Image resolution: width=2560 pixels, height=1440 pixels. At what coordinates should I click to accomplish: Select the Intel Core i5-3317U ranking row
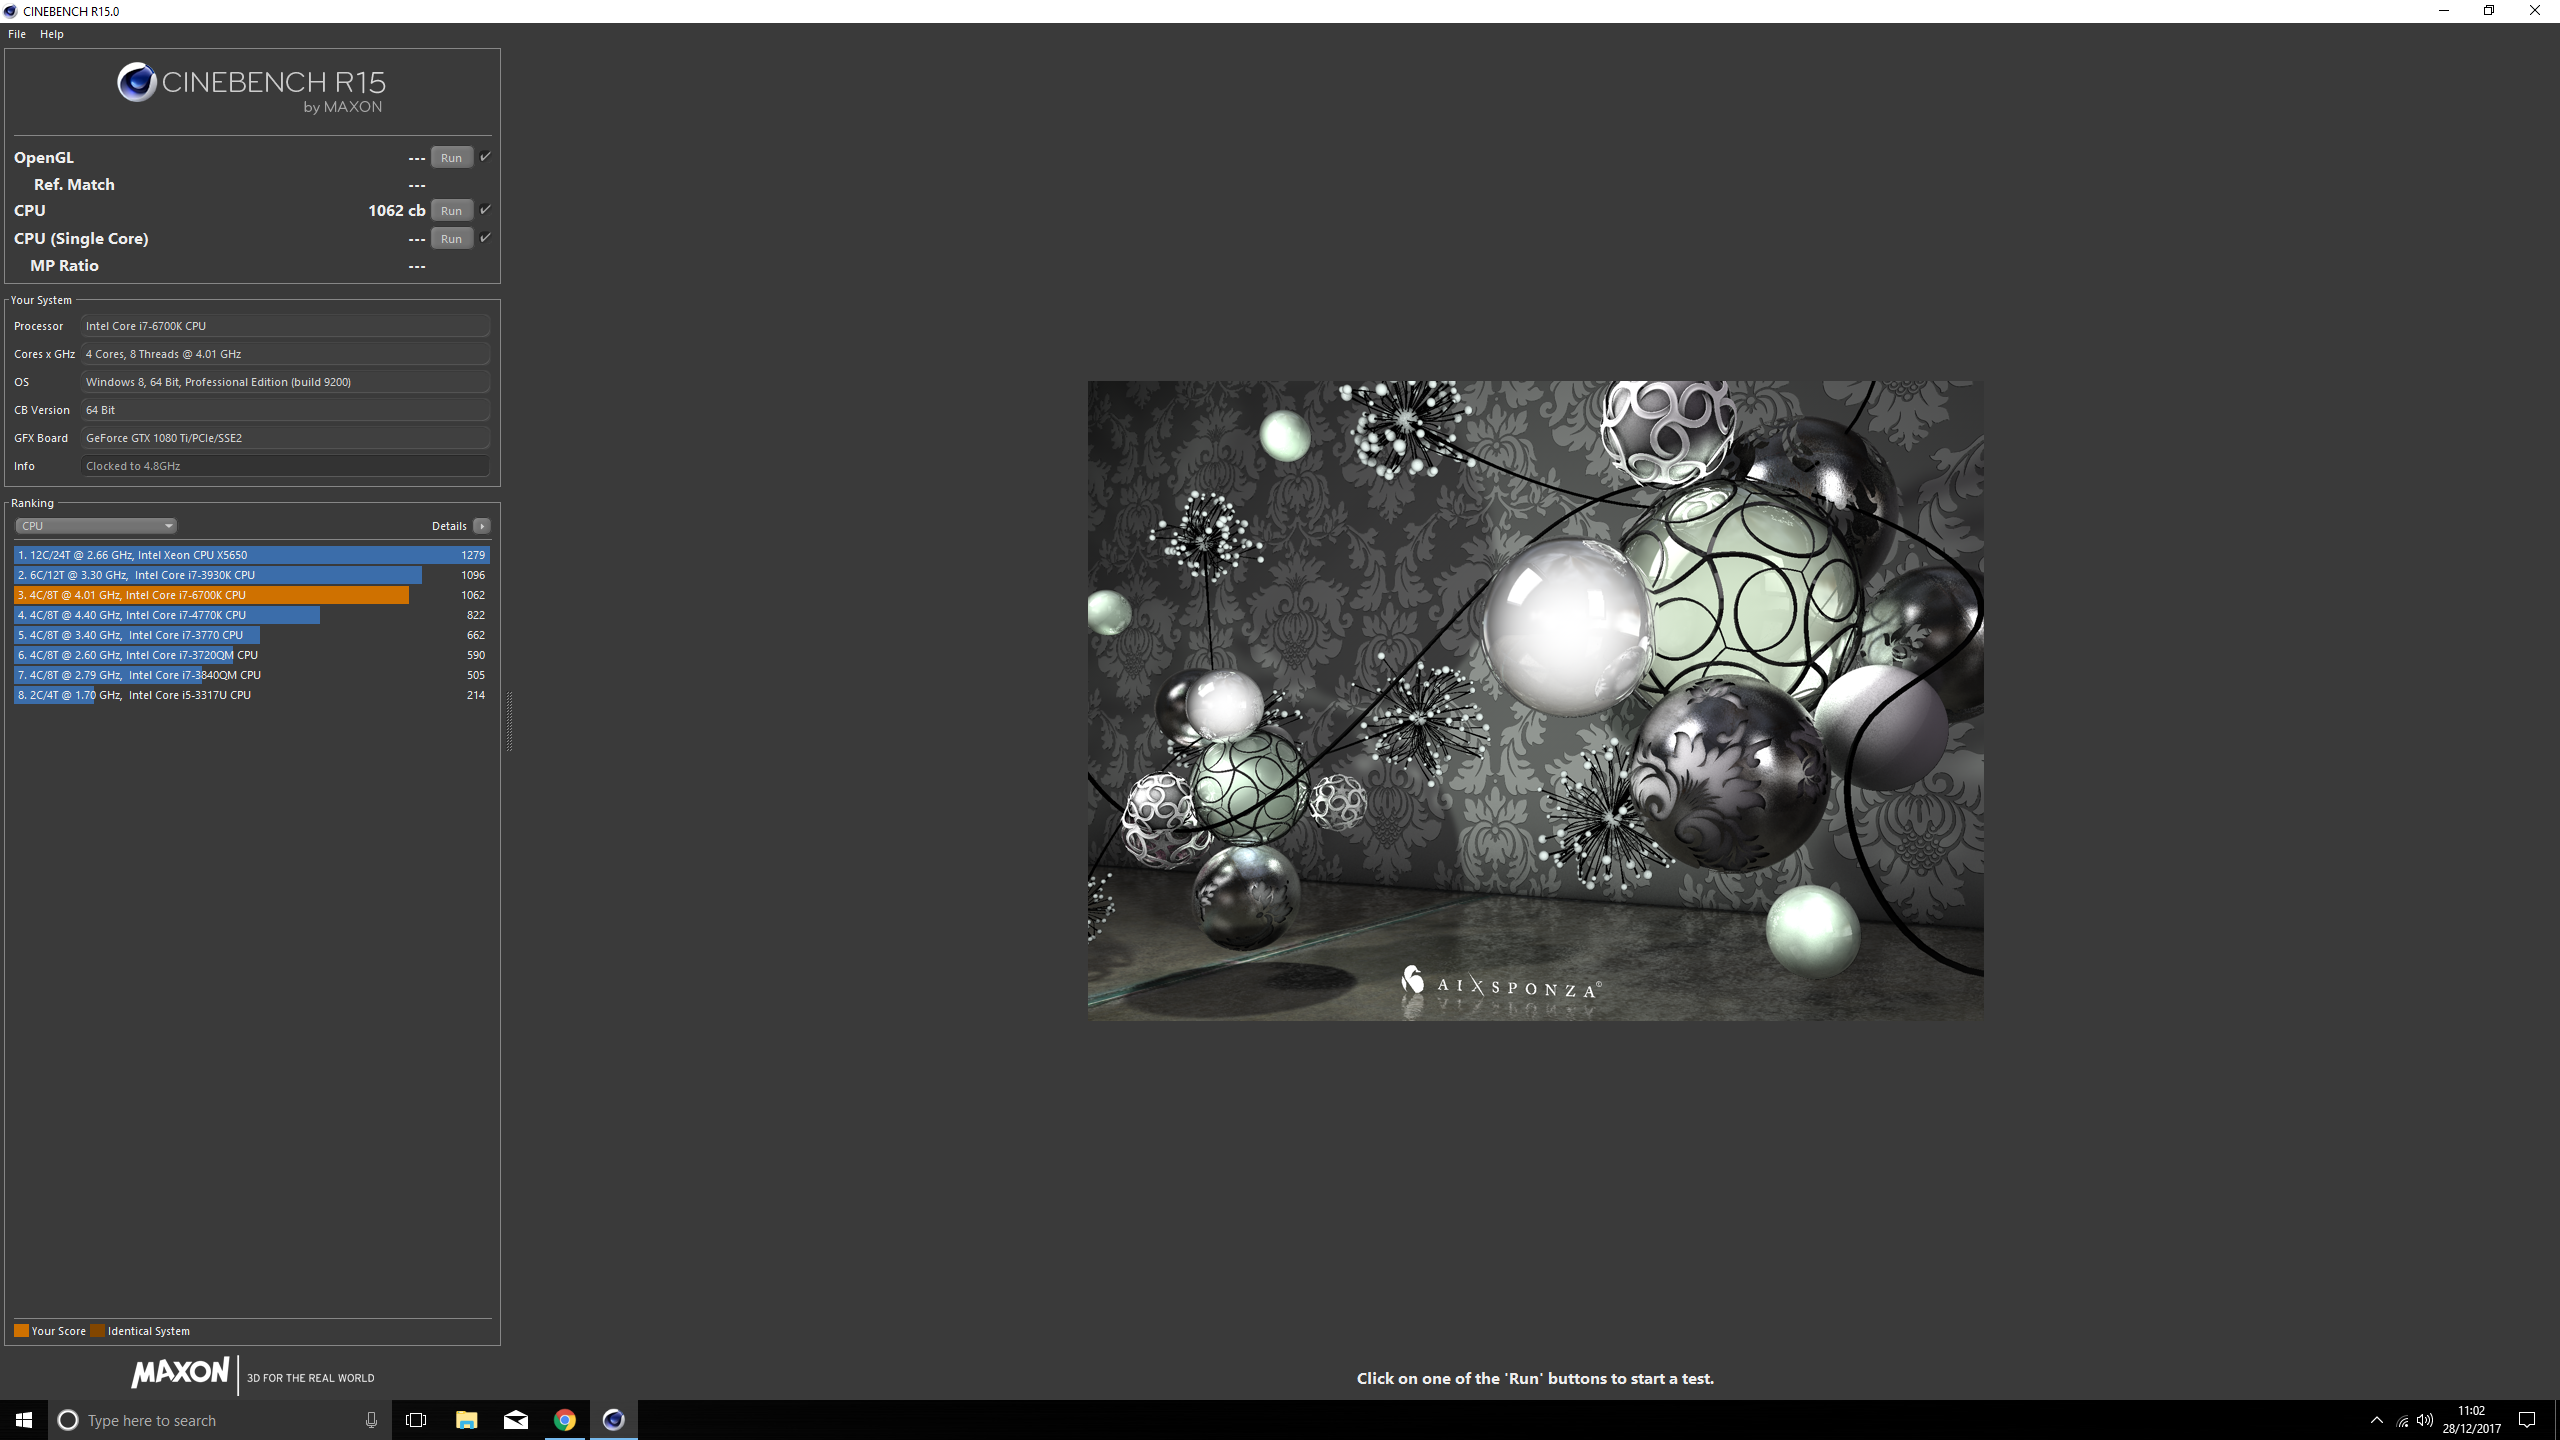click(x=252, y=695)
